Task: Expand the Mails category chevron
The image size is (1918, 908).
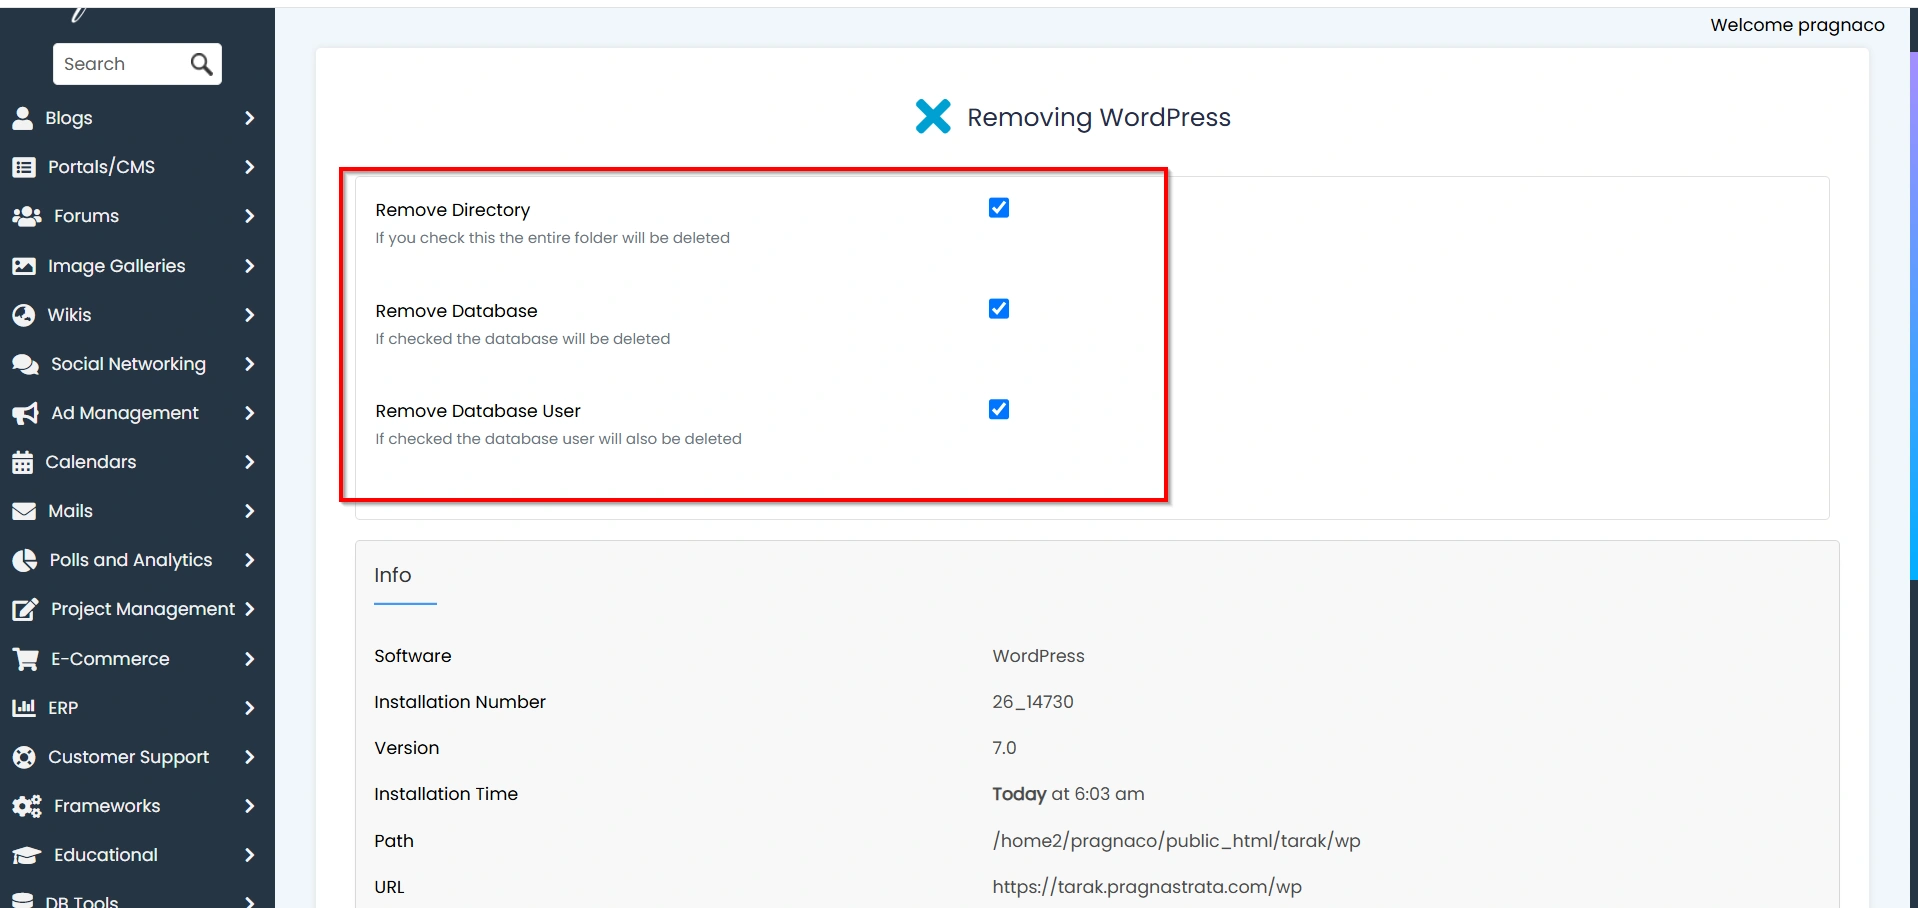Action: point(249,511)
